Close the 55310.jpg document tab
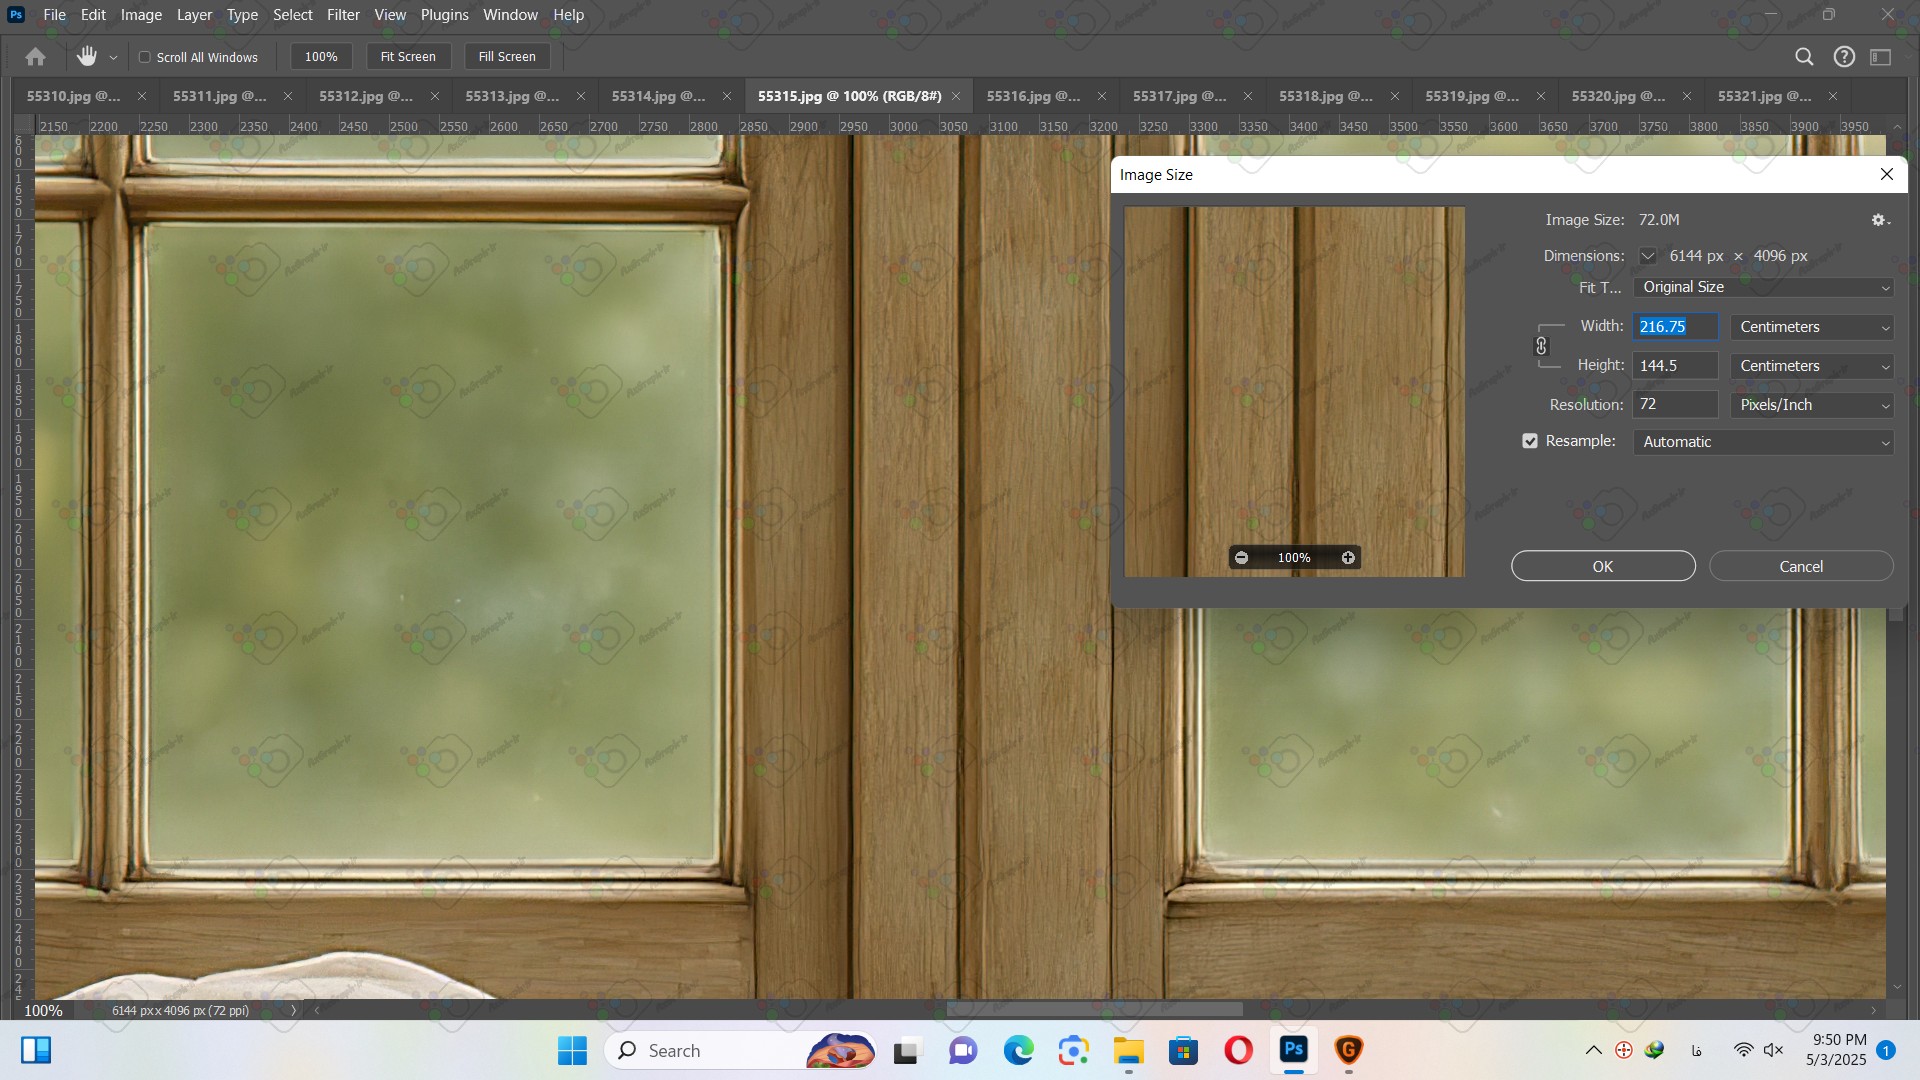The width and height of the screenshot is (1920, 1080). click(141, 96)
